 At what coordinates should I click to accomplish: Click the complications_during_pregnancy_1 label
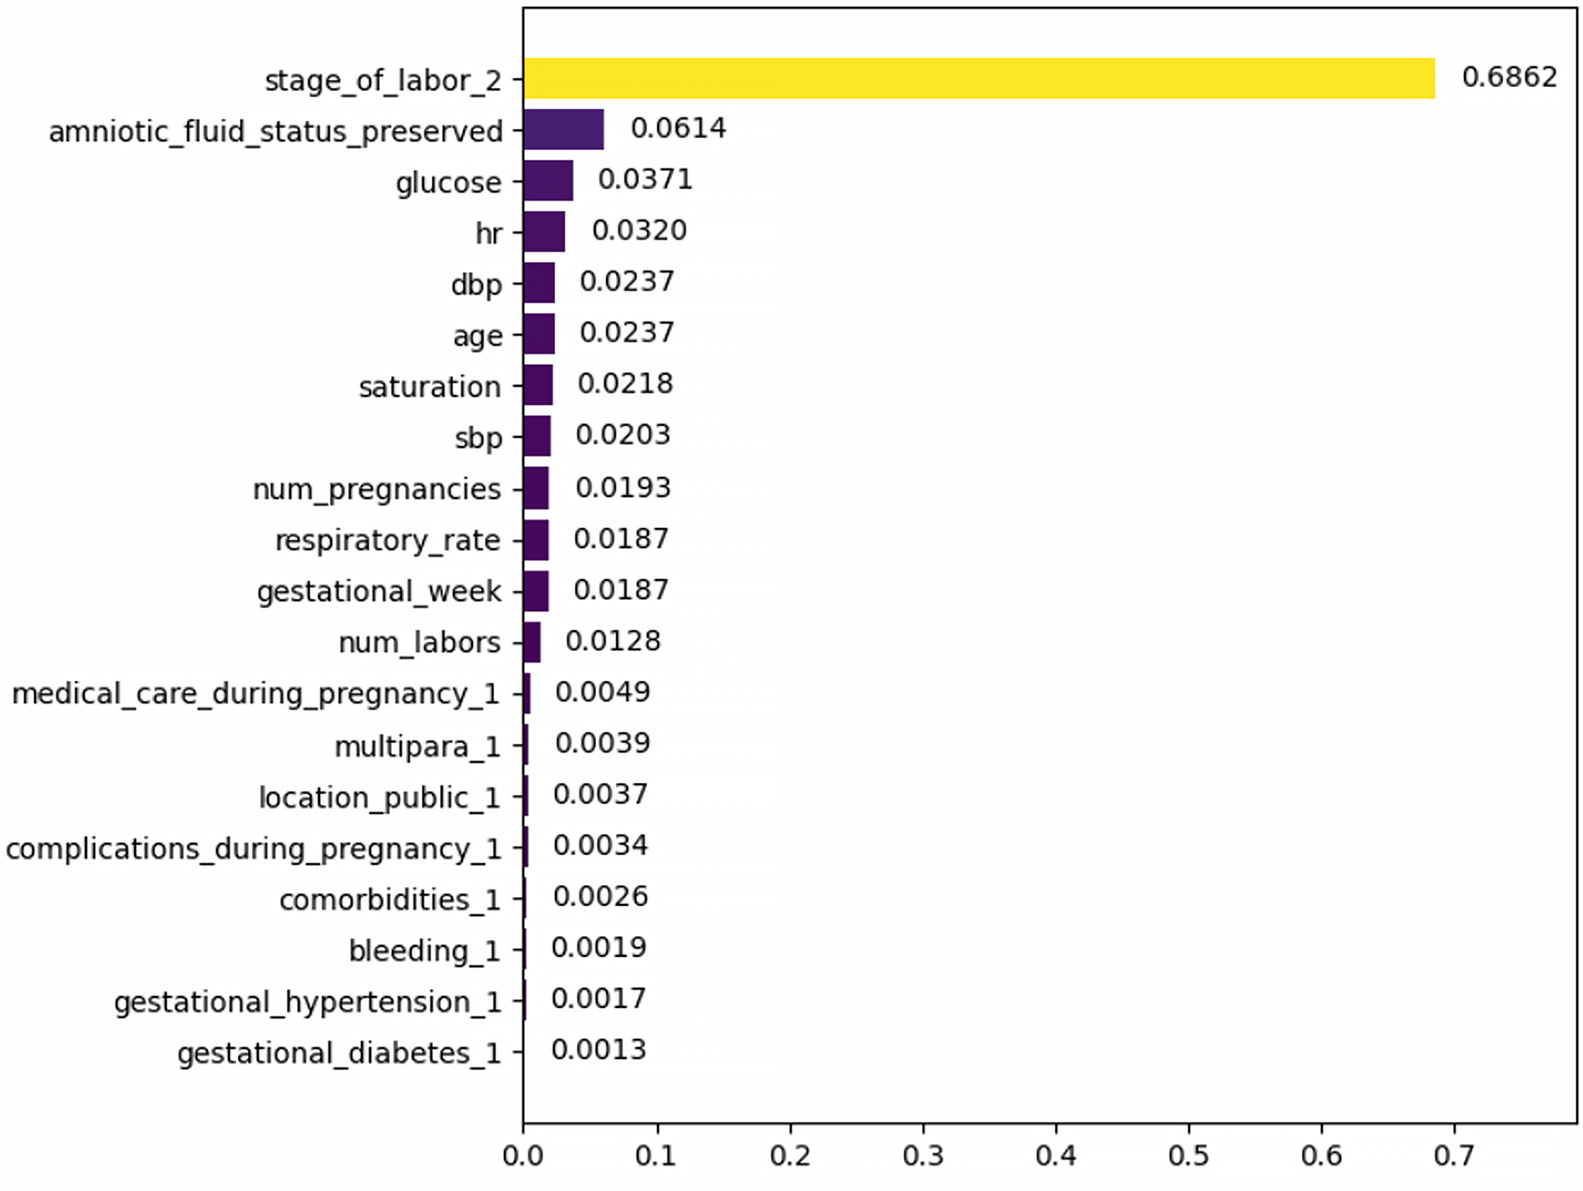click(253, 849)
